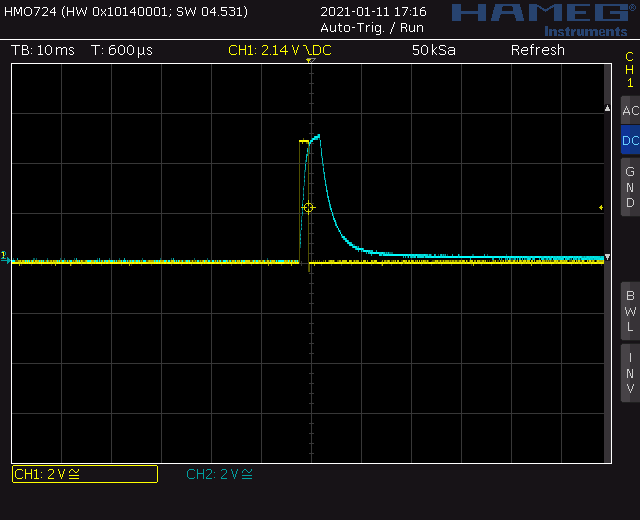Select the CH1 2 V channel label

(84, 474)
